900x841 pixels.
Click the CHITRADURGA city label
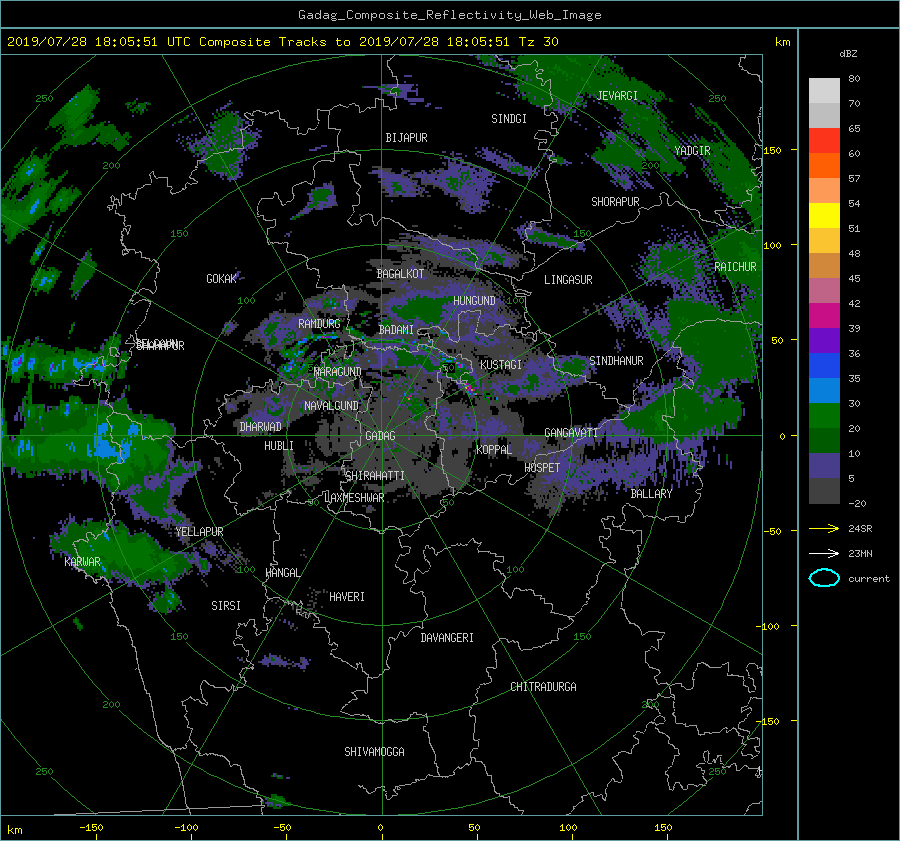[544, 687]
